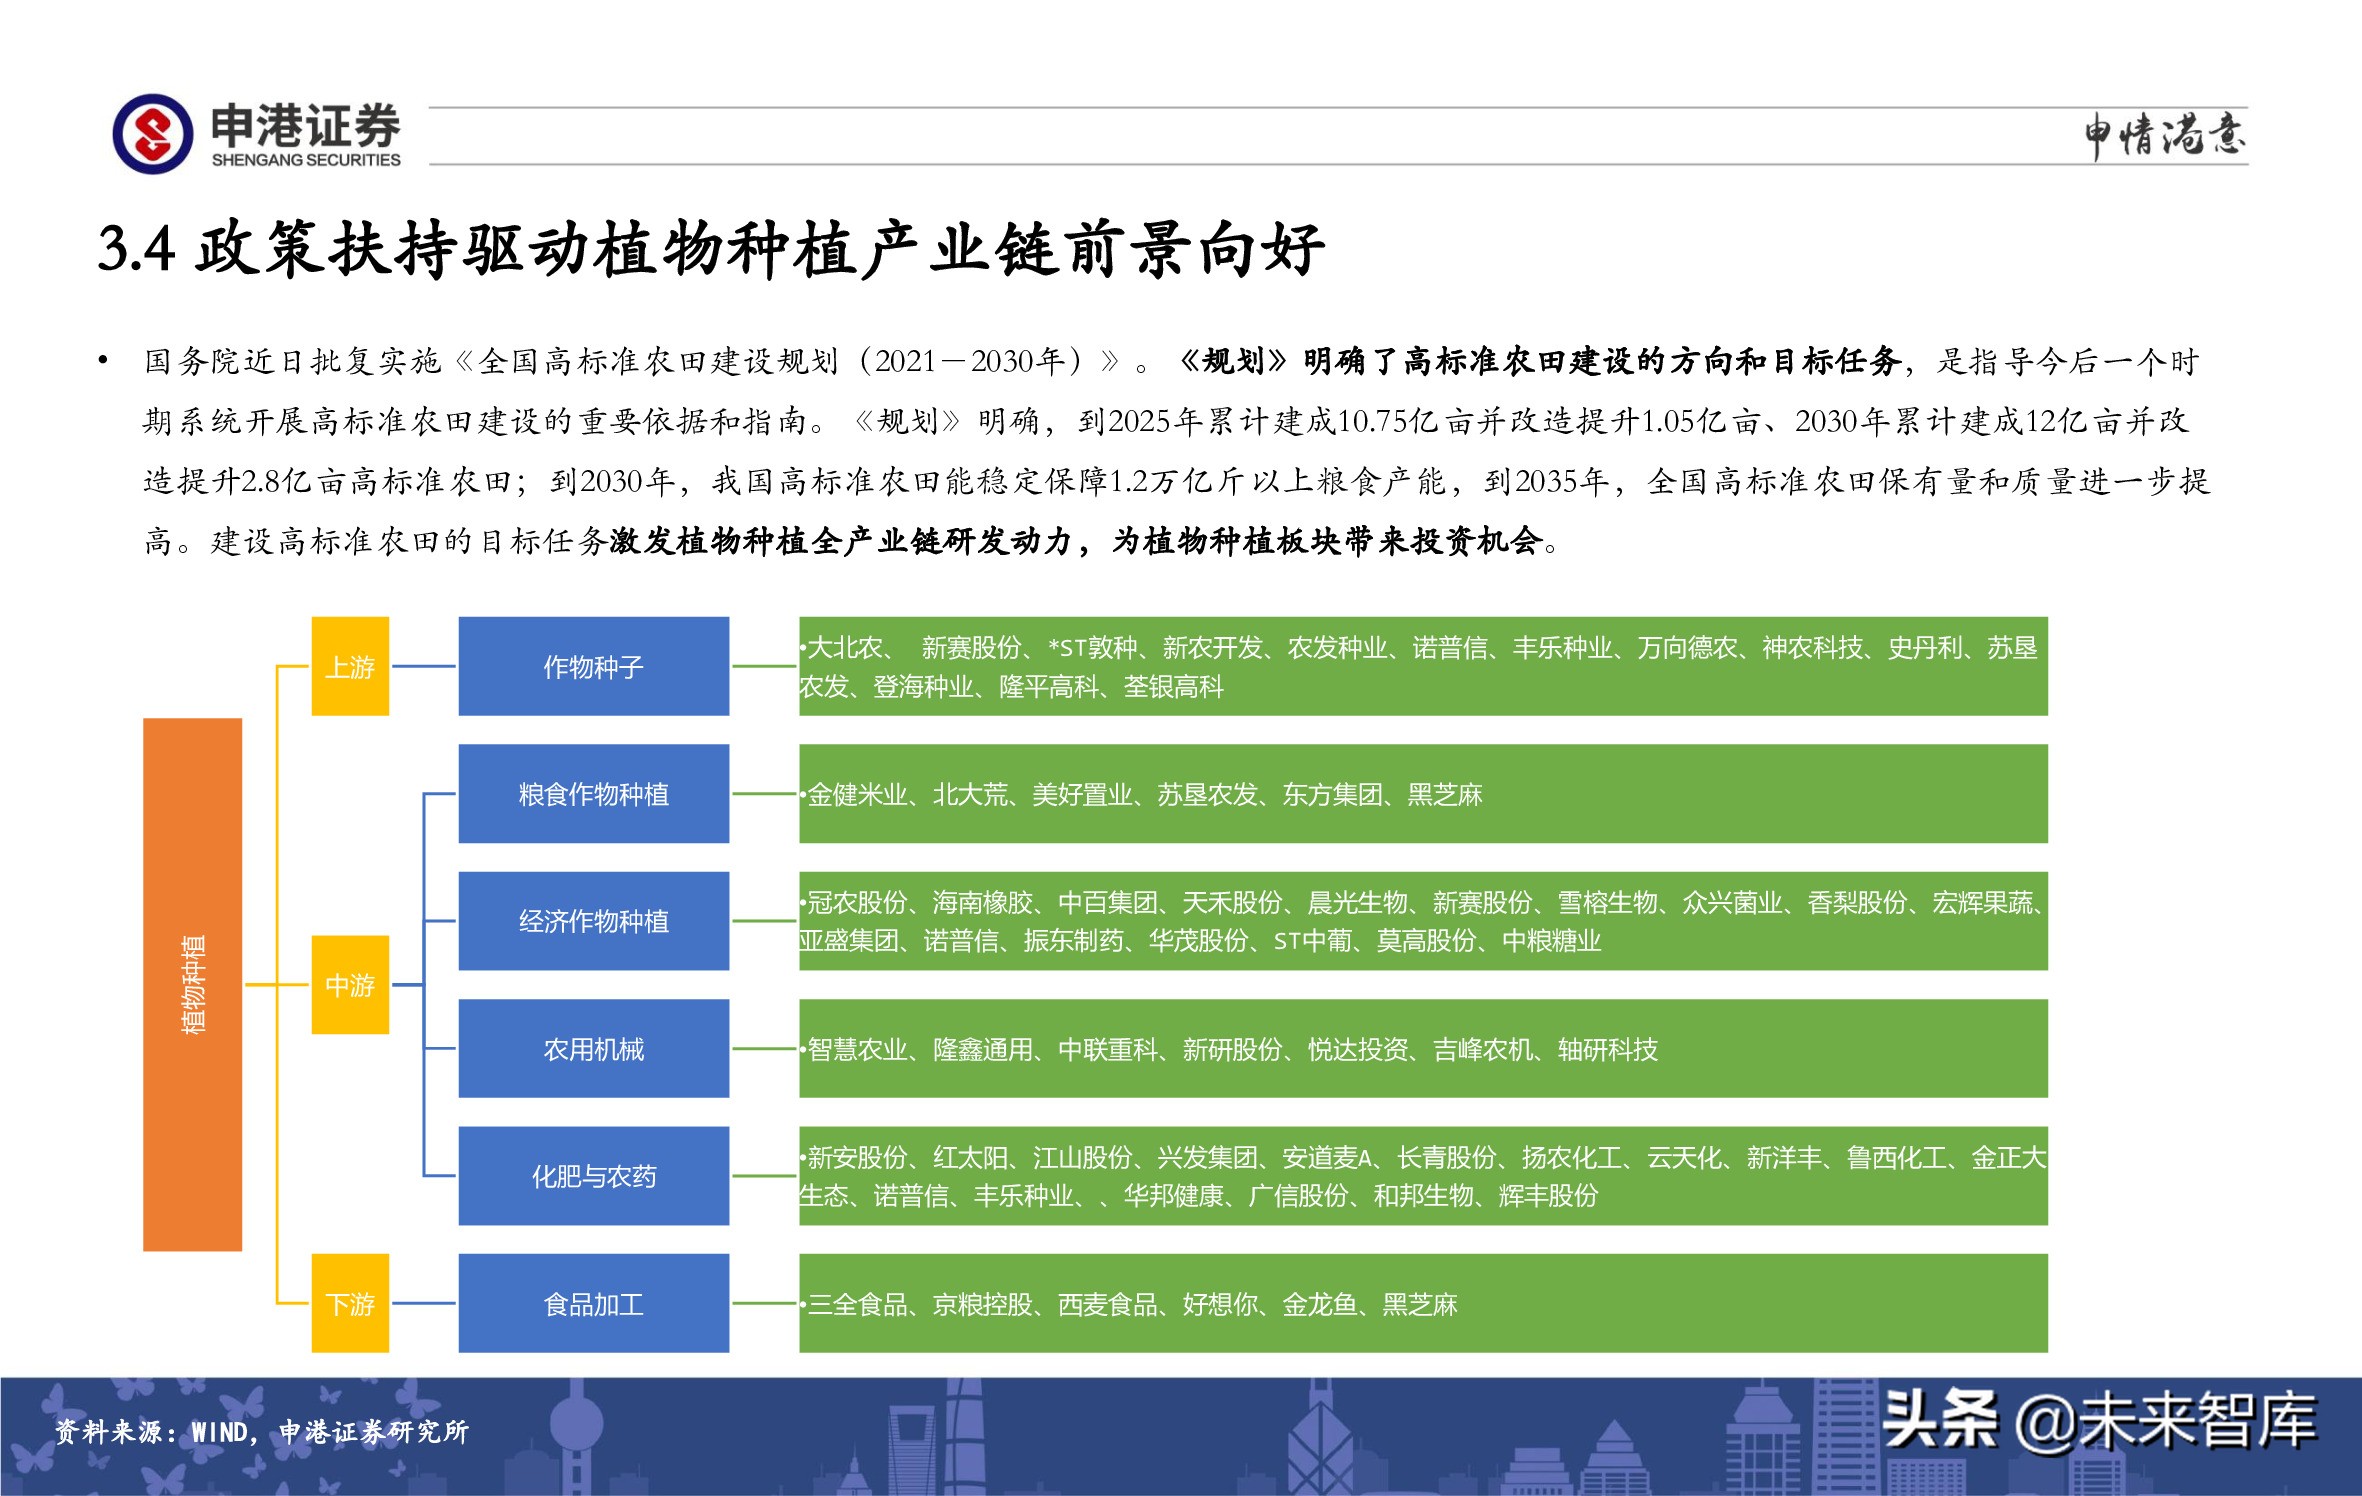Screen dimensions: 2362x1496
Task: Click the text line starting 期系统开展高标准农田建设
Action: coord(1166,421)
